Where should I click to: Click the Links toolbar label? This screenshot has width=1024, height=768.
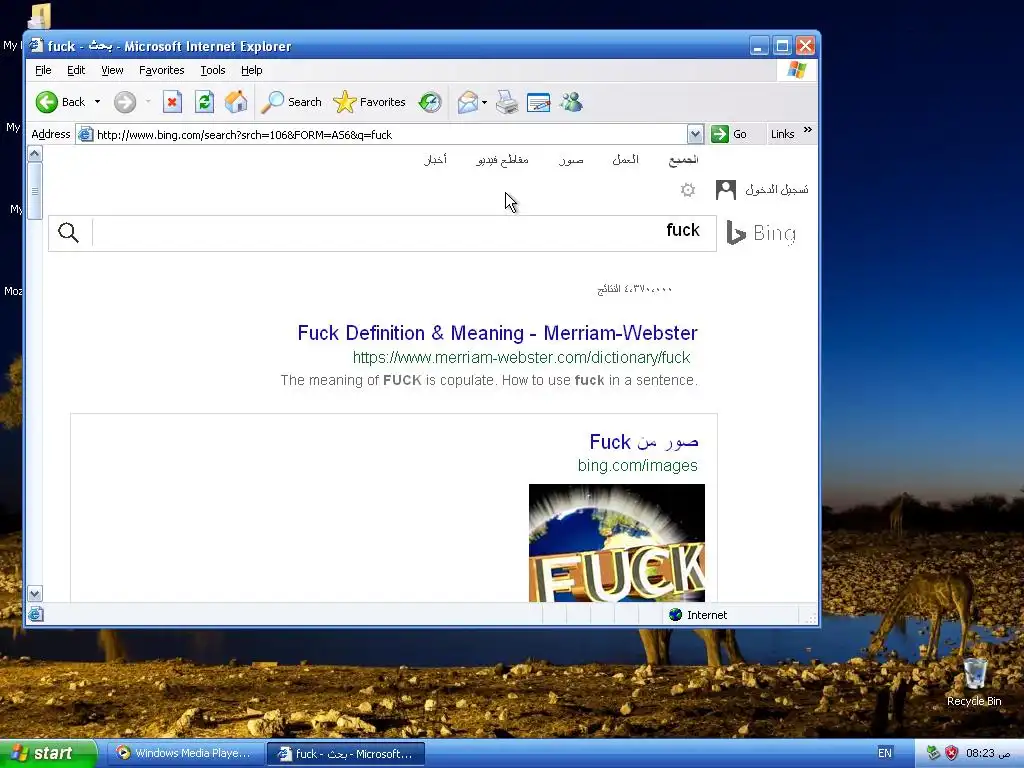[x=782, y=134]
